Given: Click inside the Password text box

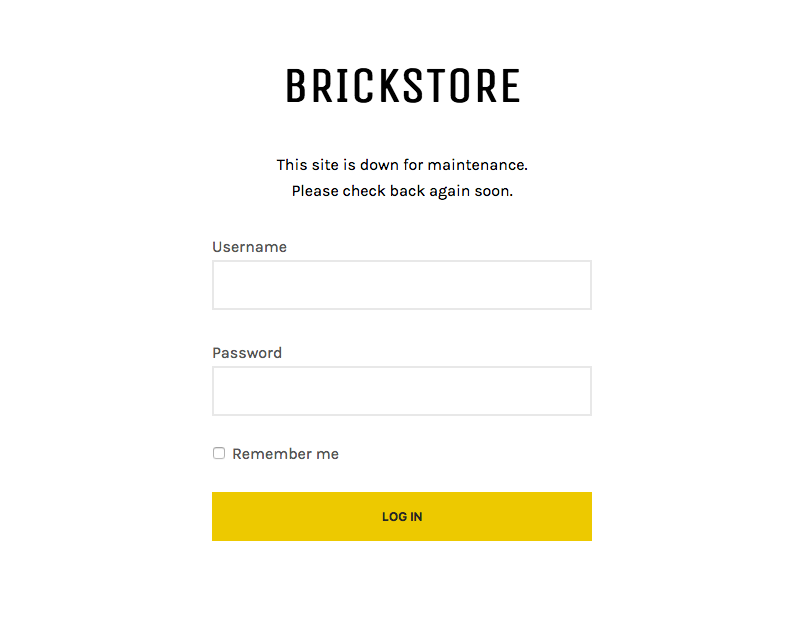Looking at the screenshot, I should [401, 391].
